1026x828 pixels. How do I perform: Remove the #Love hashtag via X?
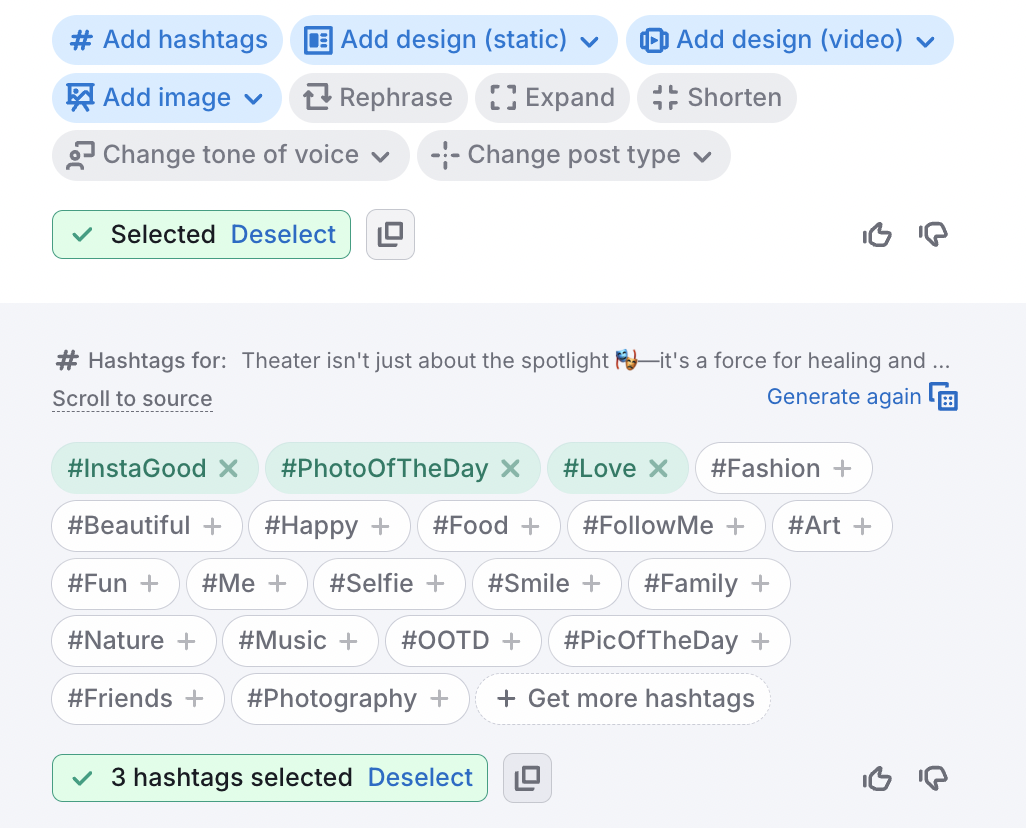click(658, 468)
